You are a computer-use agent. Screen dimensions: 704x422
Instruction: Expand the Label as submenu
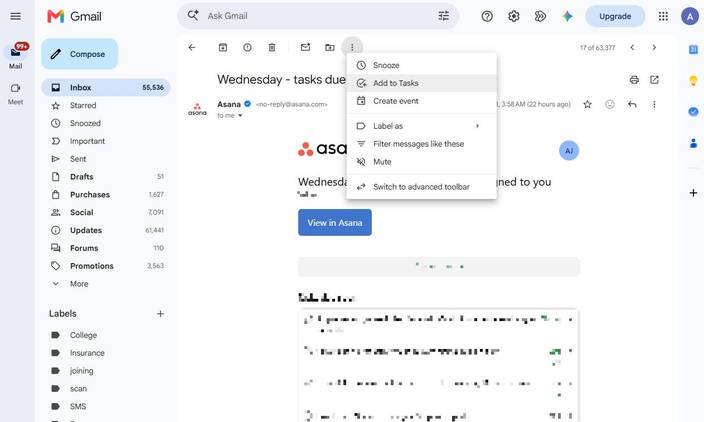tap(422, 126)
